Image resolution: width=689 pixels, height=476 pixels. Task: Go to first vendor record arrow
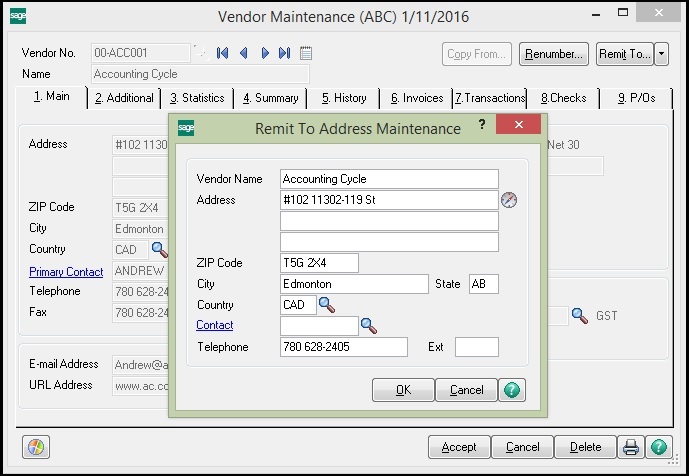click(222, 53)
